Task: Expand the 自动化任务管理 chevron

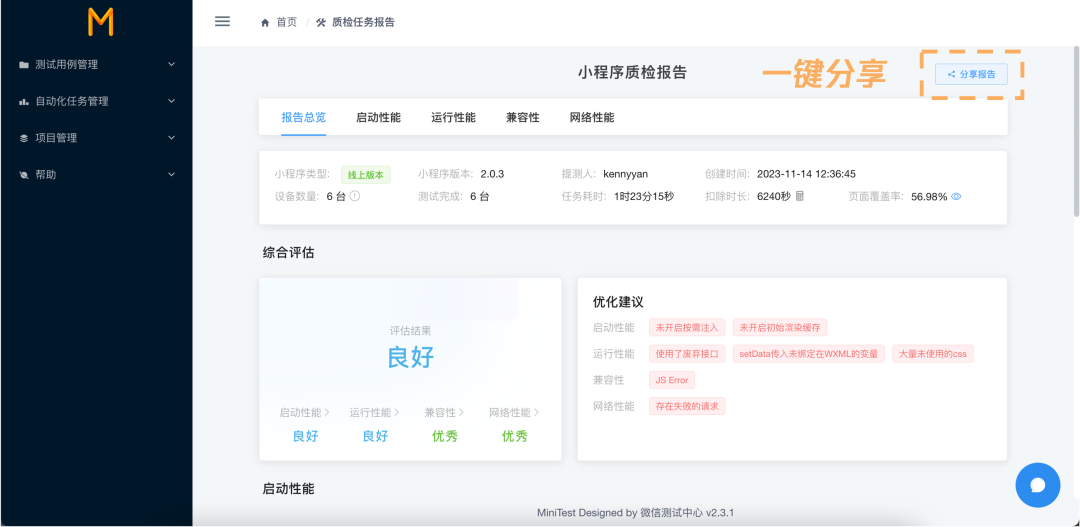Action: [x=172, y=101]
